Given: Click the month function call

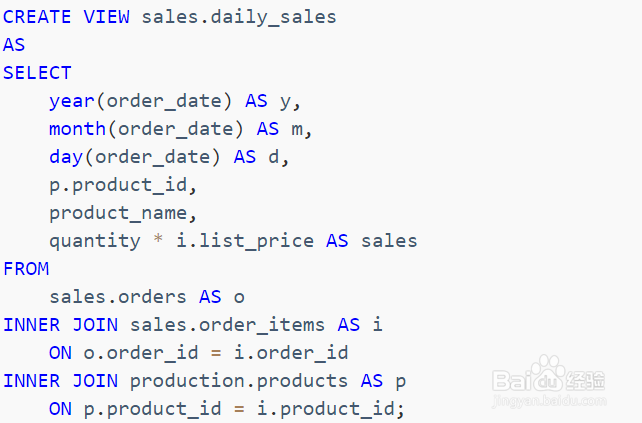Looking at the screenshot, I should [146, 129].
